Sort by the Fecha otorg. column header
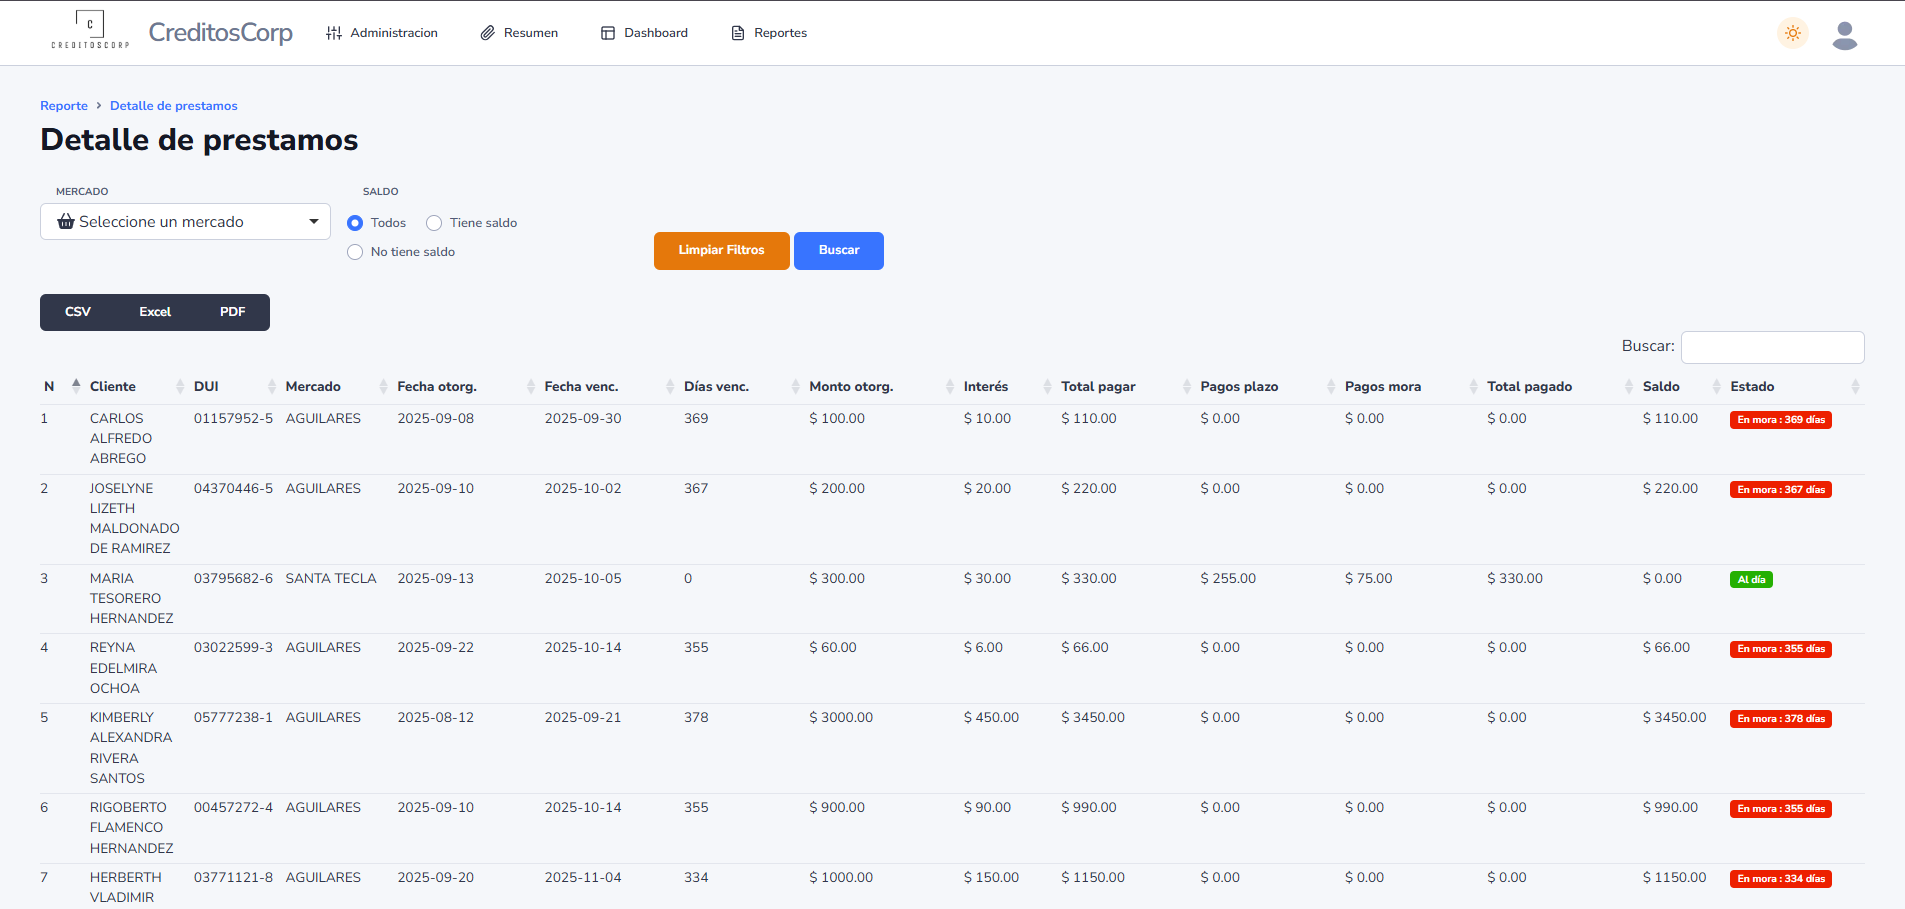The image size is (1905, 909). click(437, 387)
